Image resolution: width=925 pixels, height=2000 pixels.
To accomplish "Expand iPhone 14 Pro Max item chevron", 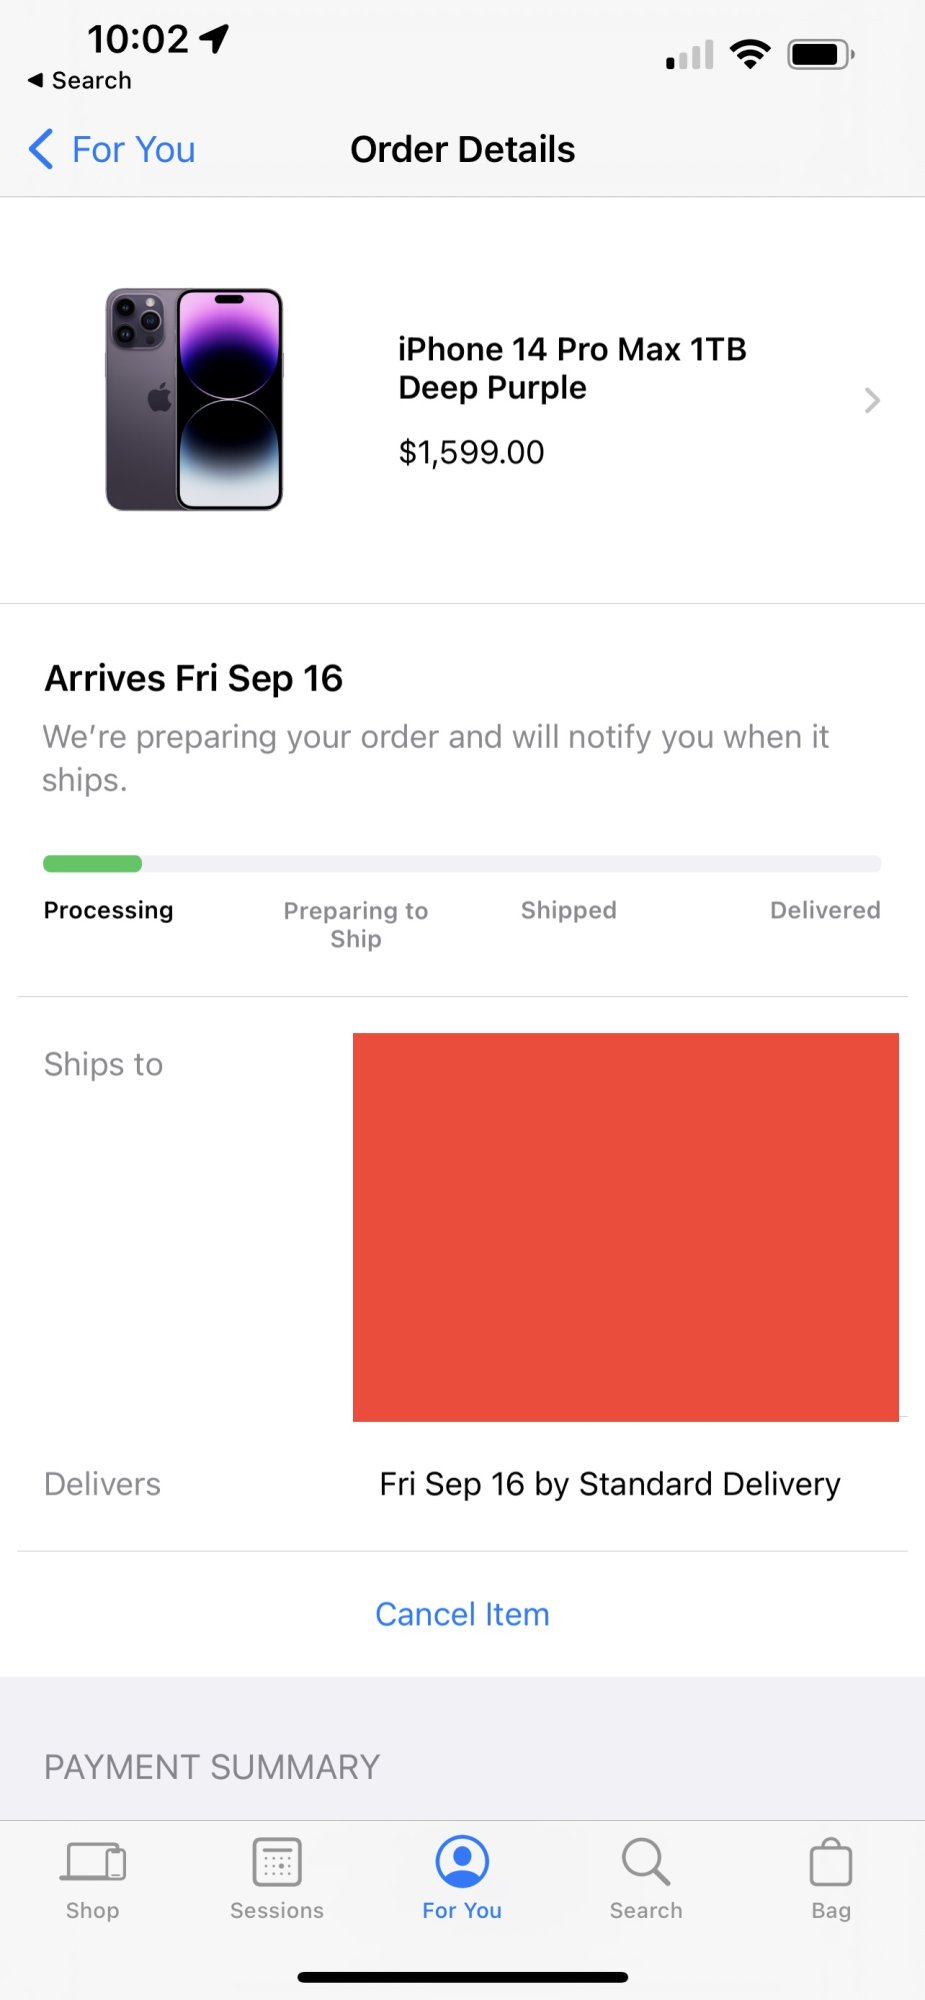I will coord(872,401).
